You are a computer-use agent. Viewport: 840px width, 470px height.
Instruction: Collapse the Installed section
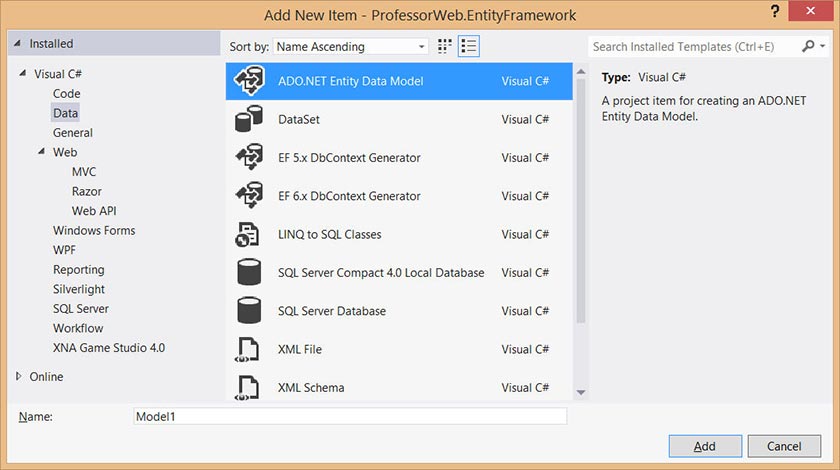[x=18, y=44]
